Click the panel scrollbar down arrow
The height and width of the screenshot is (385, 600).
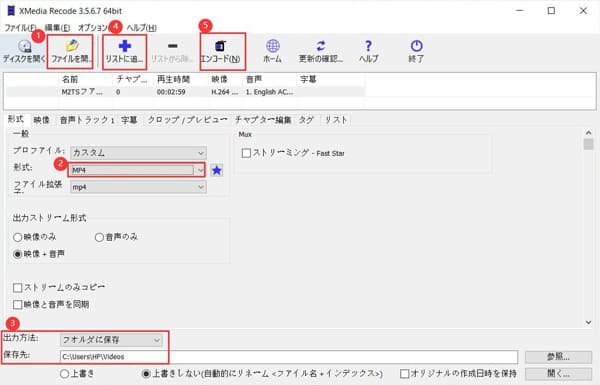click(589, 323)
